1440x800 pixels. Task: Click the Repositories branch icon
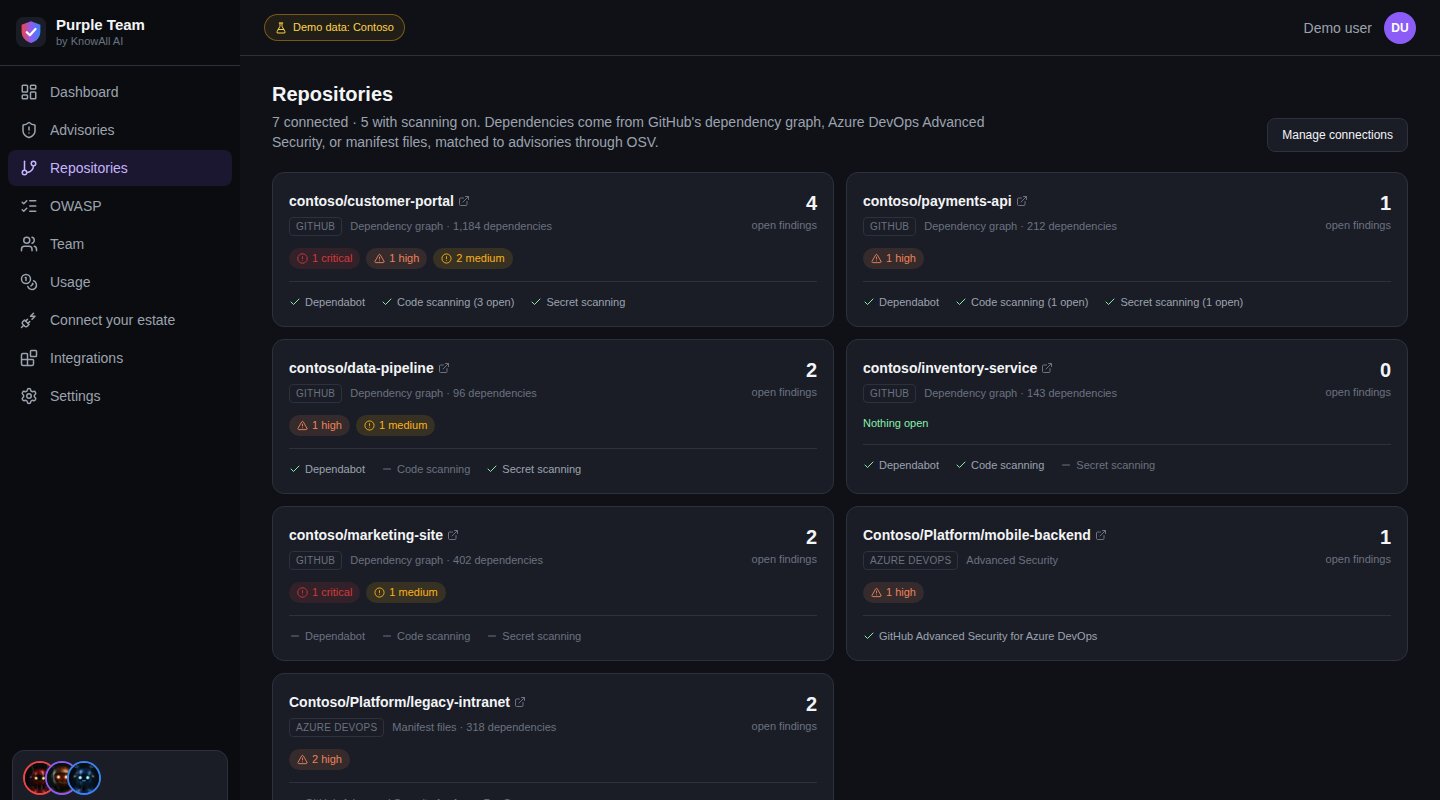(x=29, y=168)
